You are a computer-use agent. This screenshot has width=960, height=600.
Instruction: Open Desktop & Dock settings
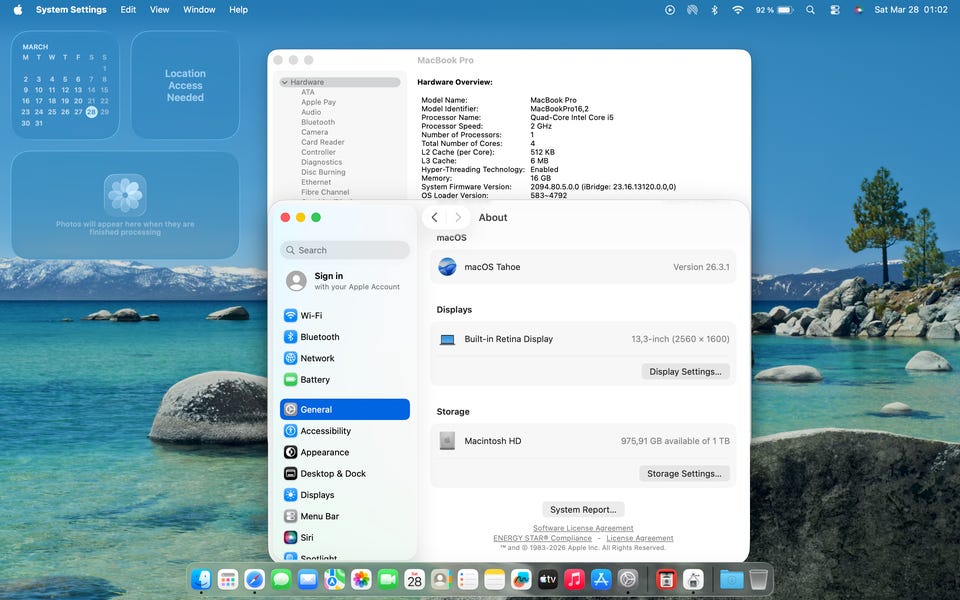pos(333,474)
